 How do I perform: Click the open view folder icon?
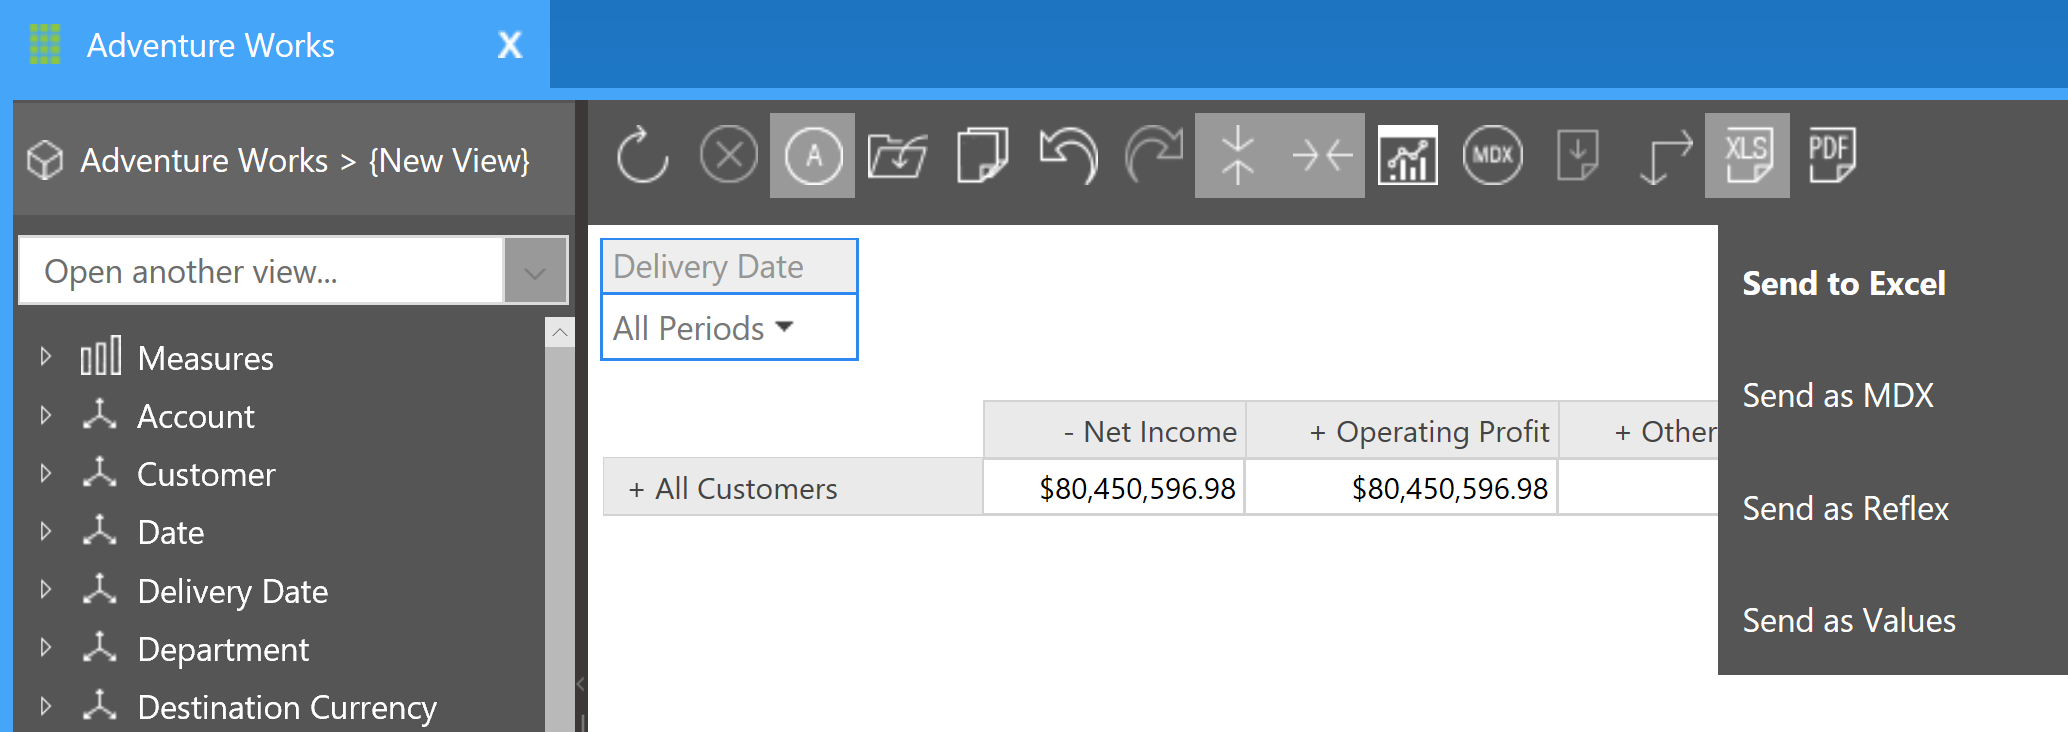click(x=897, y=155)
